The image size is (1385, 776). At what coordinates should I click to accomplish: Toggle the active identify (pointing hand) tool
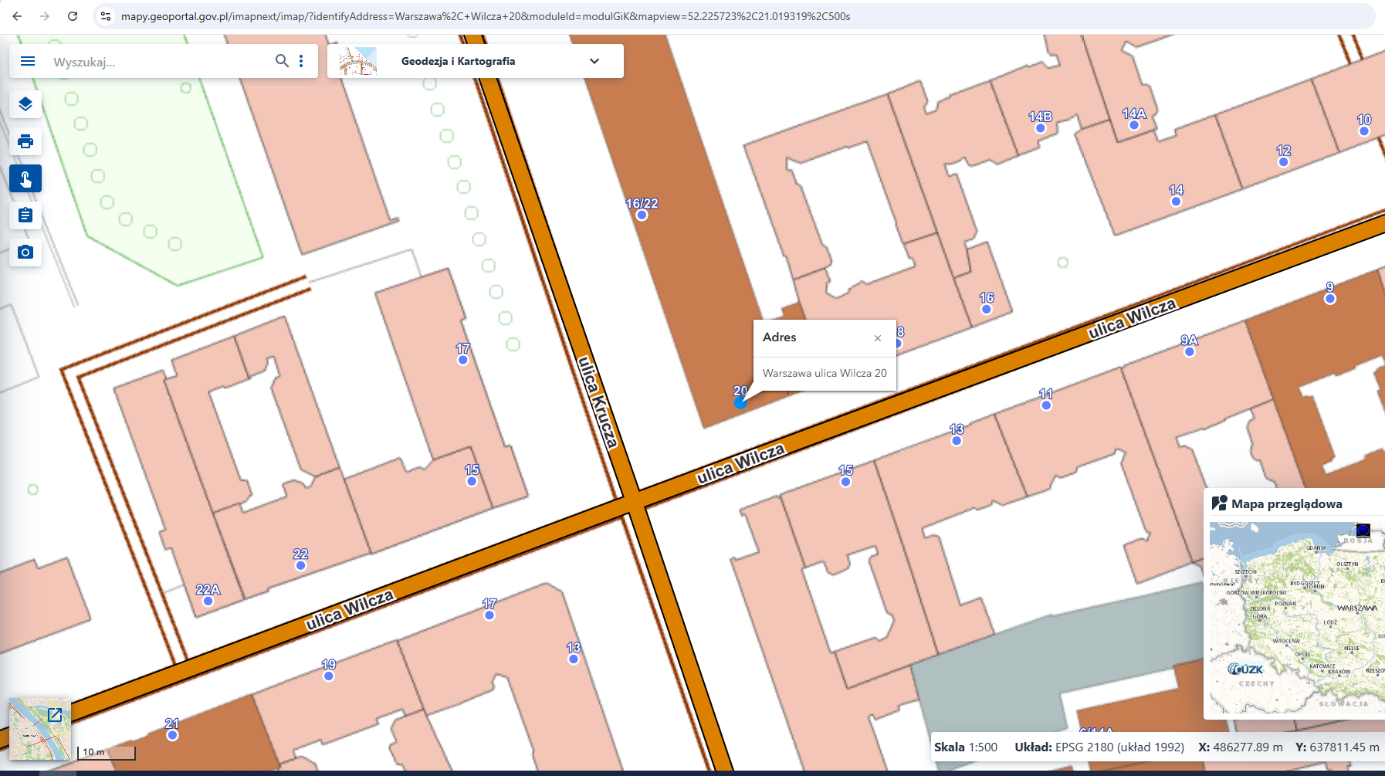click(26, 179)
